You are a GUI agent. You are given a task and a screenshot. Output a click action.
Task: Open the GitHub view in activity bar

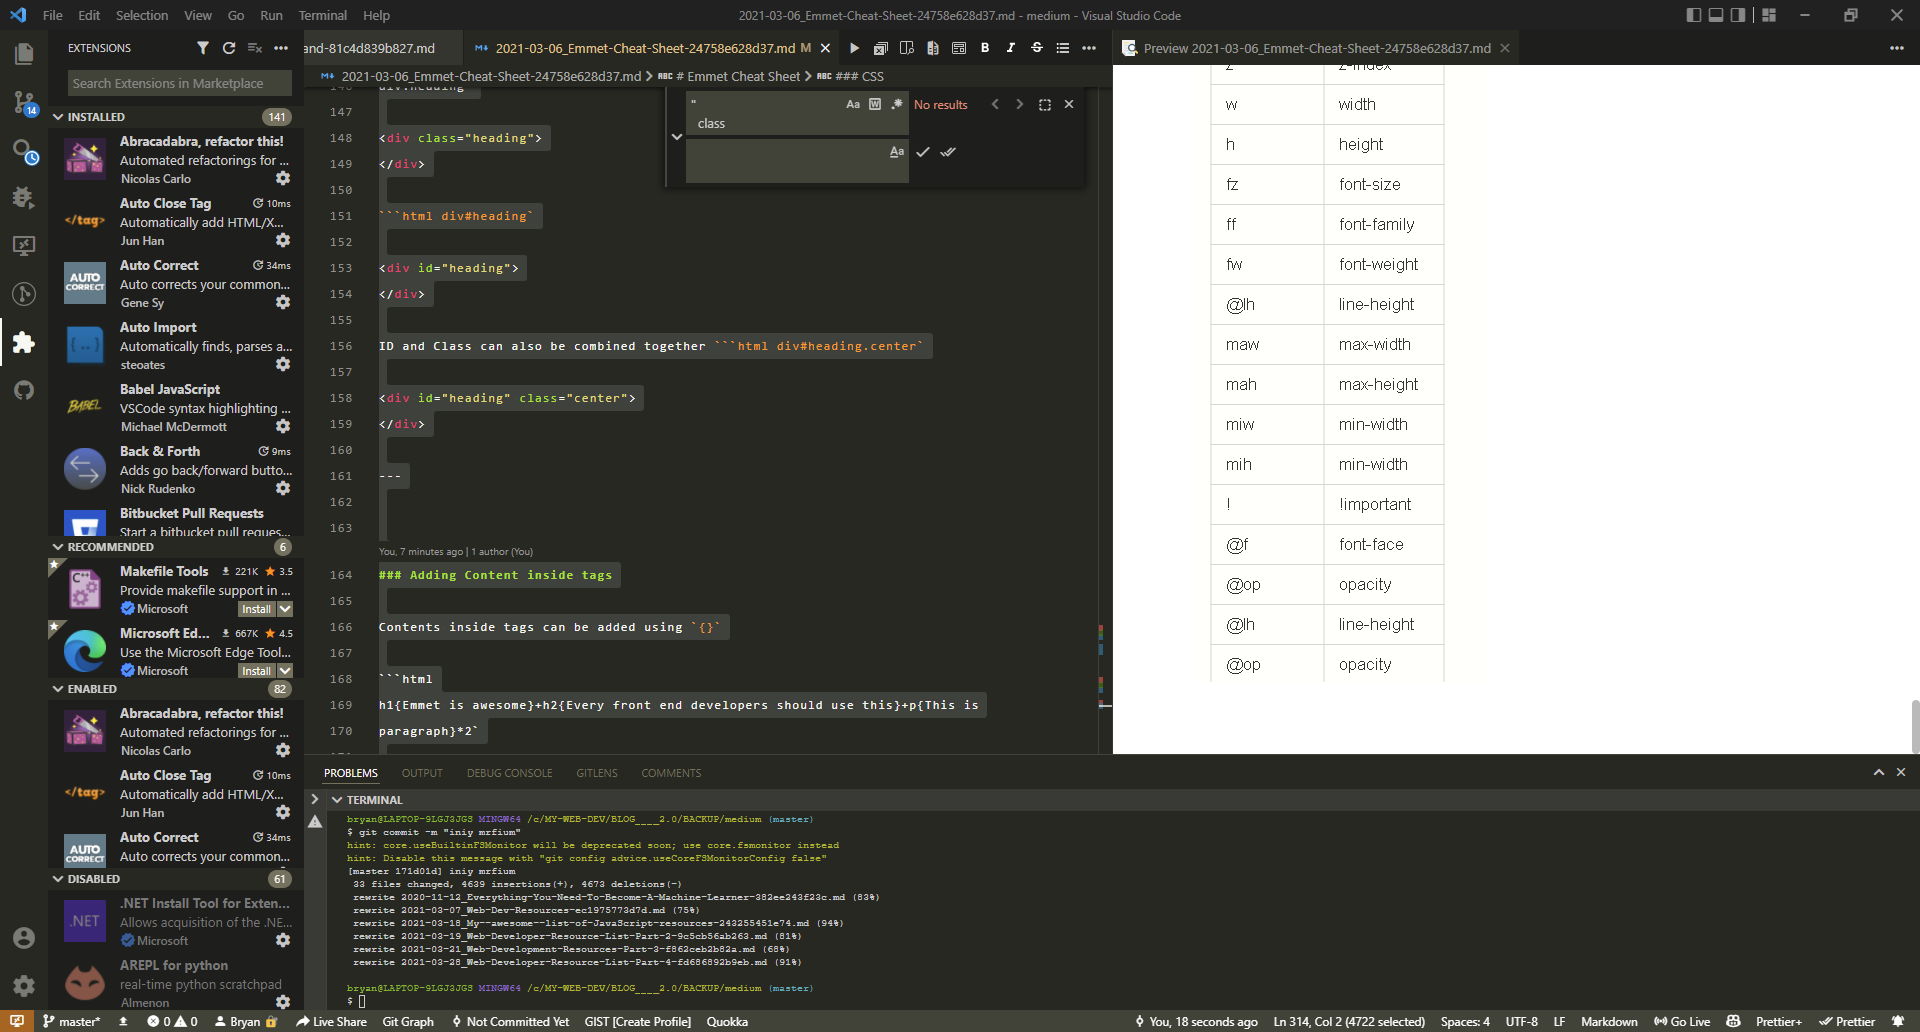[24, 390]
